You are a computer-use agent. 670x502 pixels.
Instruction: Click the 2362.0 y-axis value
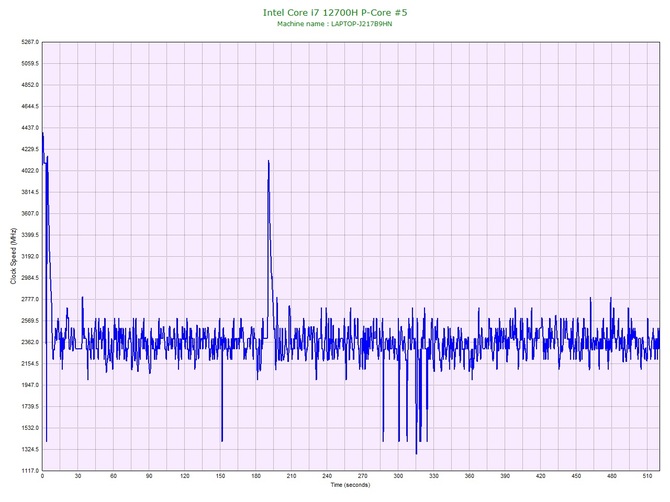pyautogui.click(x=30, y=342)
